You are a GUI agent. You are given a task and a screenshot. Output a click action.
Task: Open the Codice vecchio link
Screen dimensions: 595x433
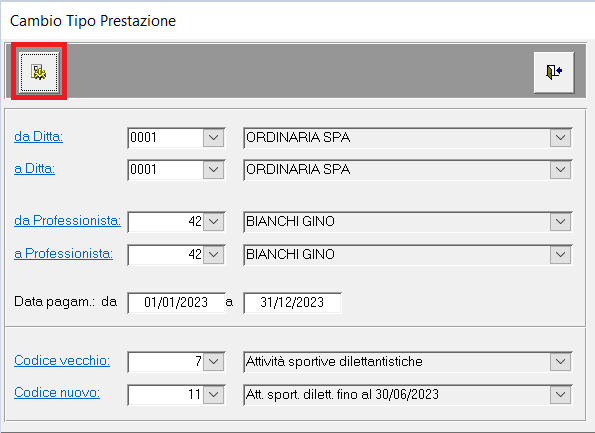[62, 360]
